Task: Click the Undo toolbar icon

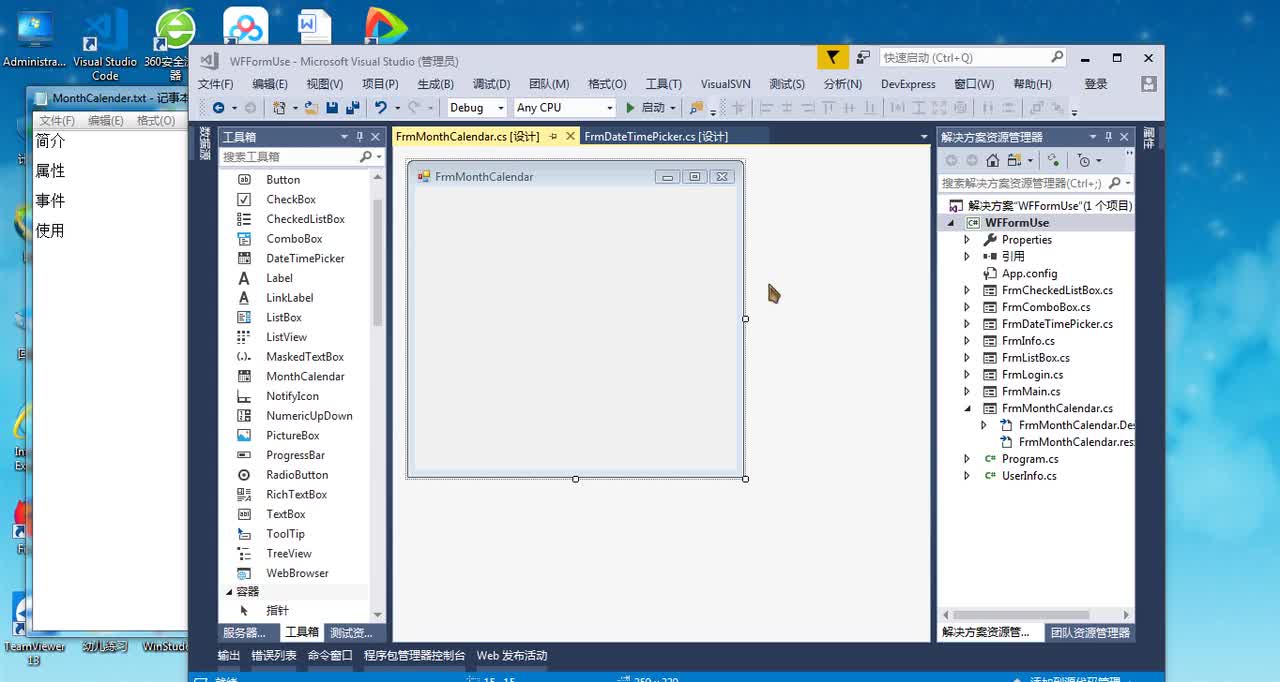Action: [381, 107]
